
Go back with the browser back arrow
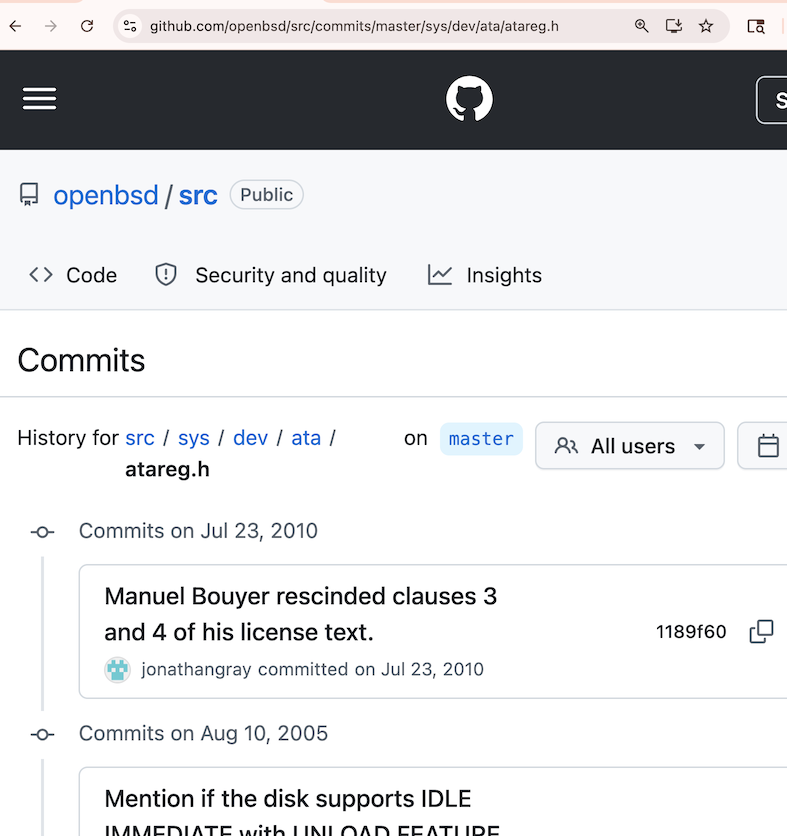[15, 26]
